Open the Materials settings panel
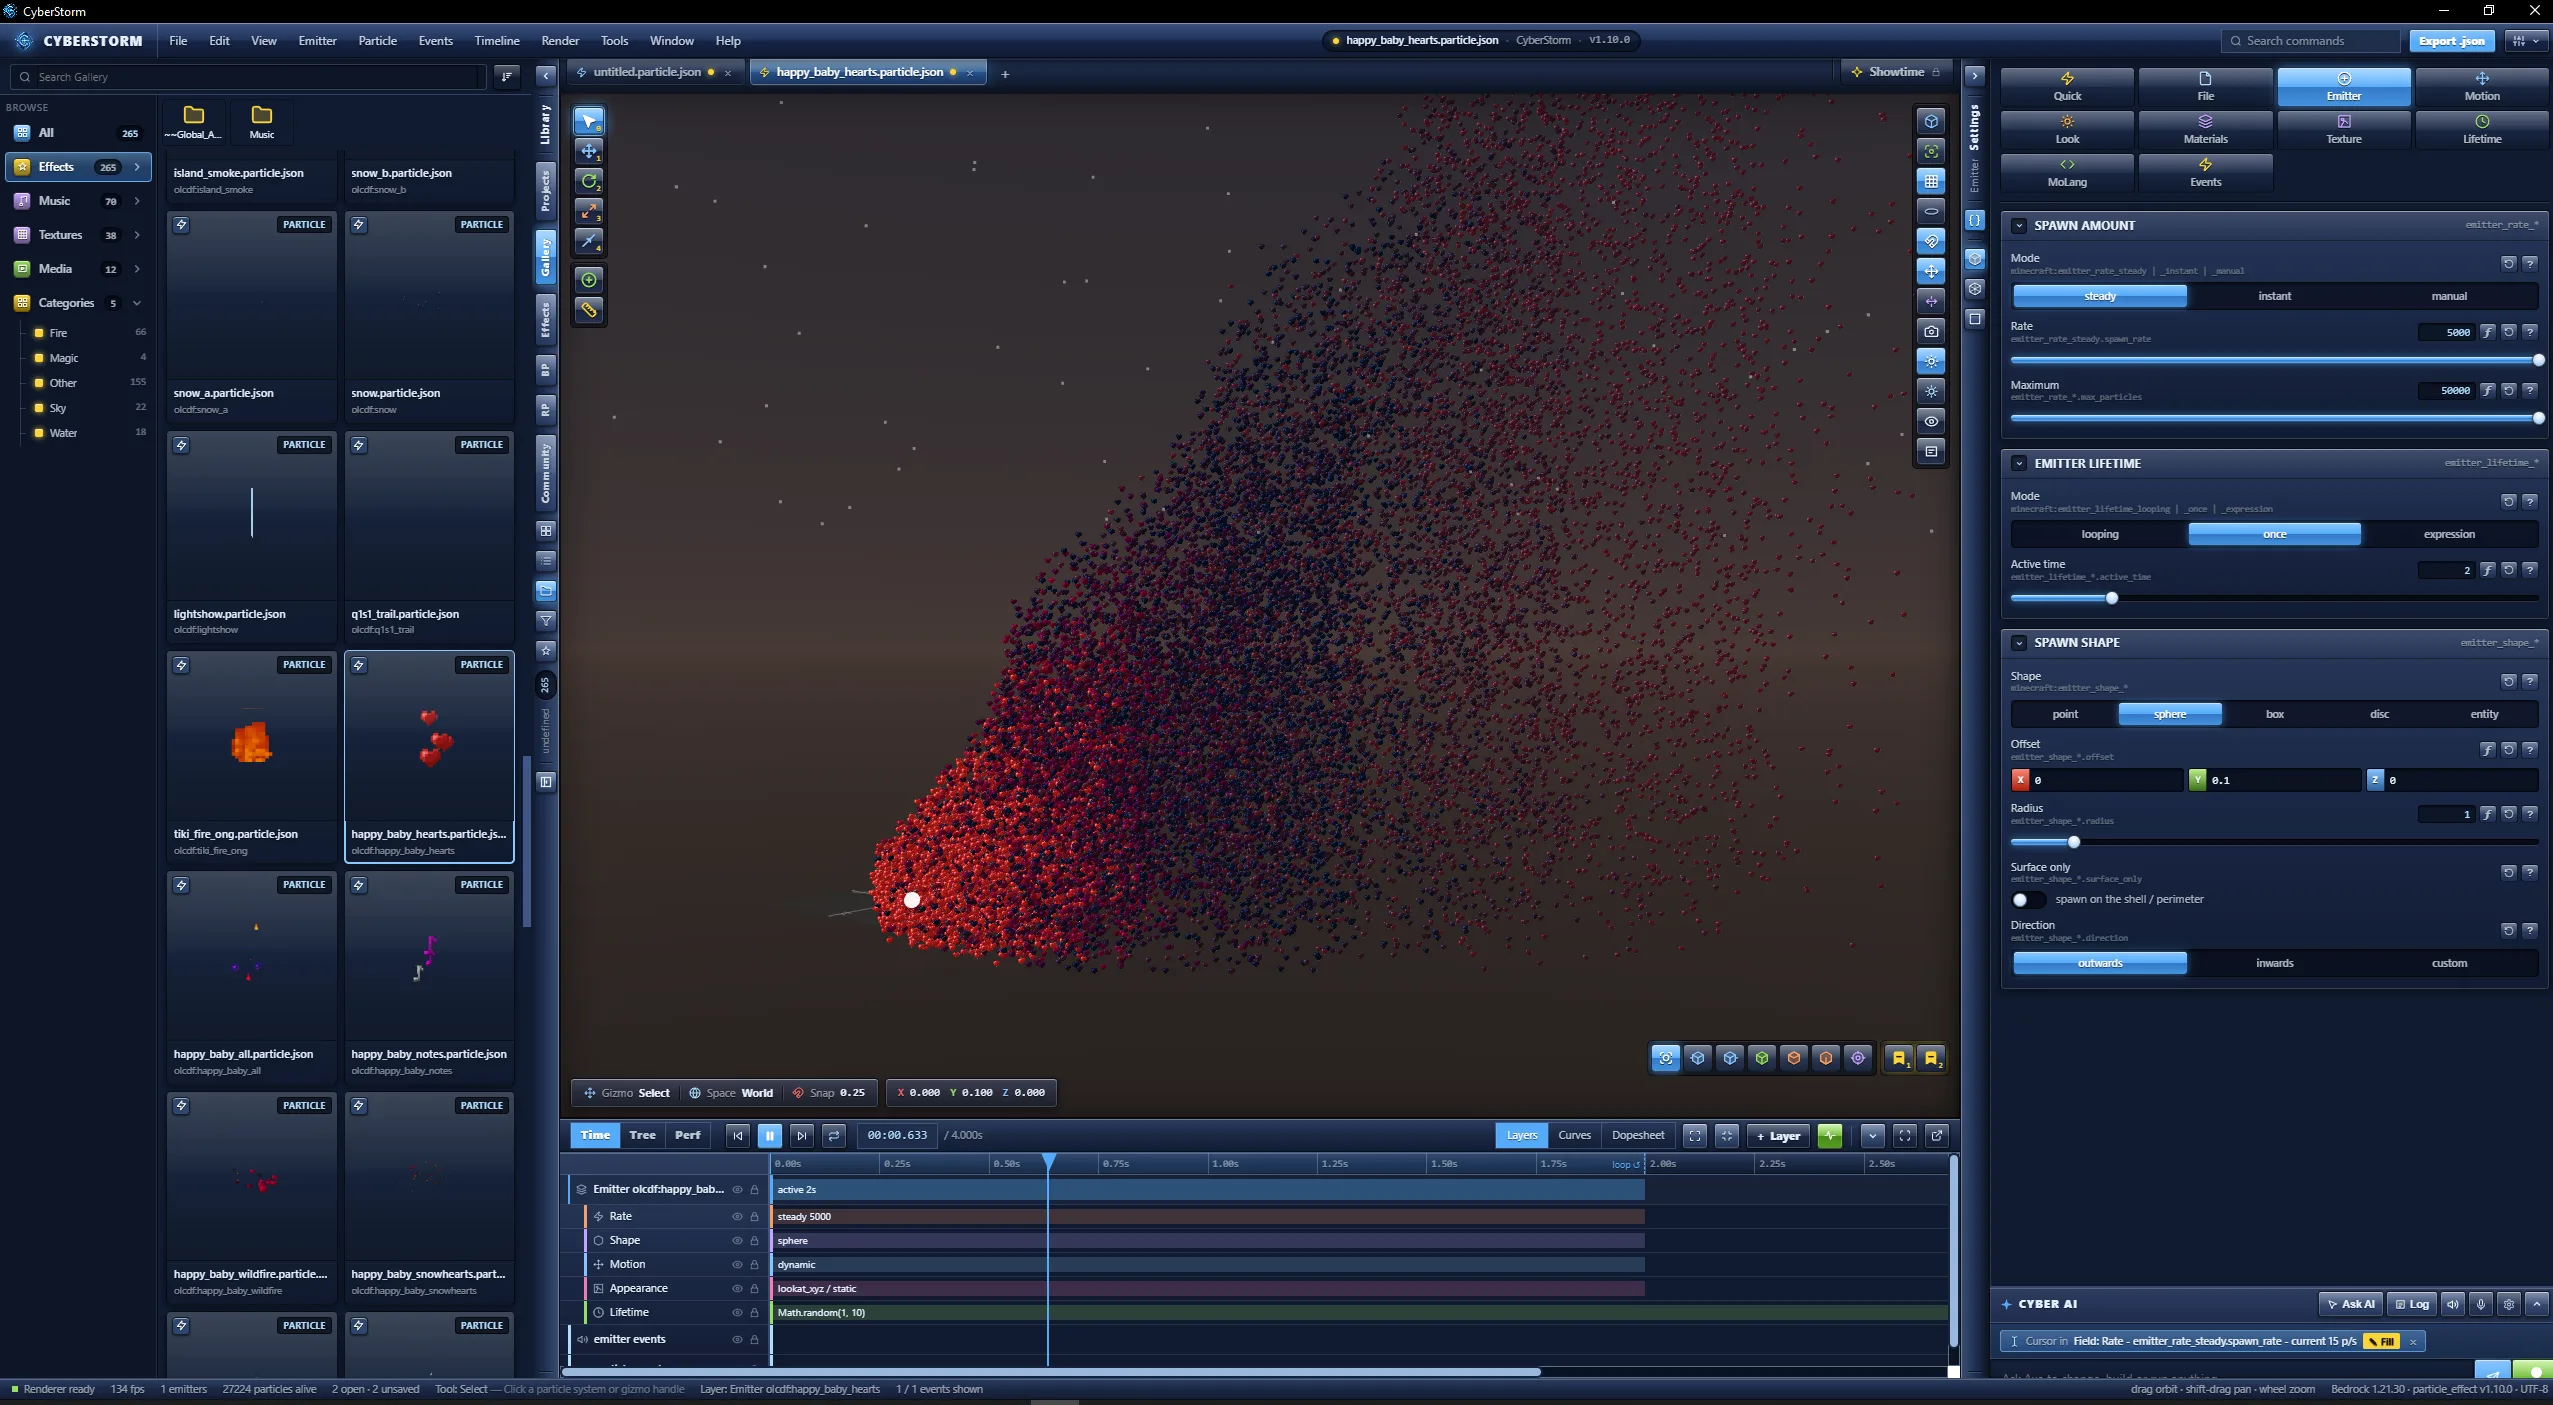Image resolution: width=2553 pixels, height=1405 pixels. [x=2205, y=130]
